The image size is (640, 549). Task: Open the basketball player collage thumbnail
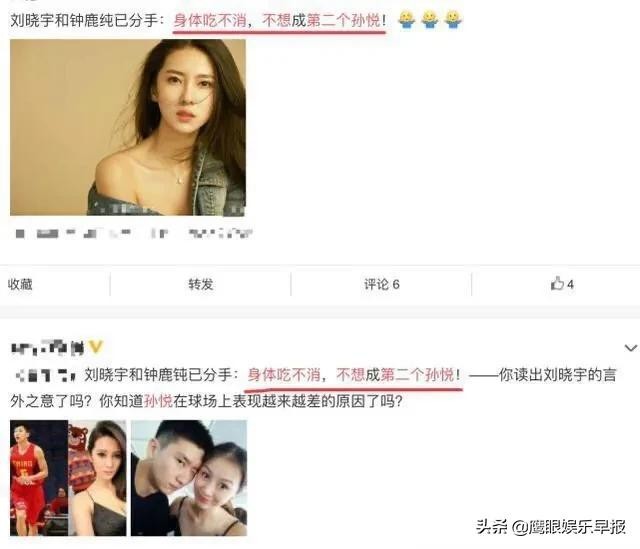click(68, 478)
